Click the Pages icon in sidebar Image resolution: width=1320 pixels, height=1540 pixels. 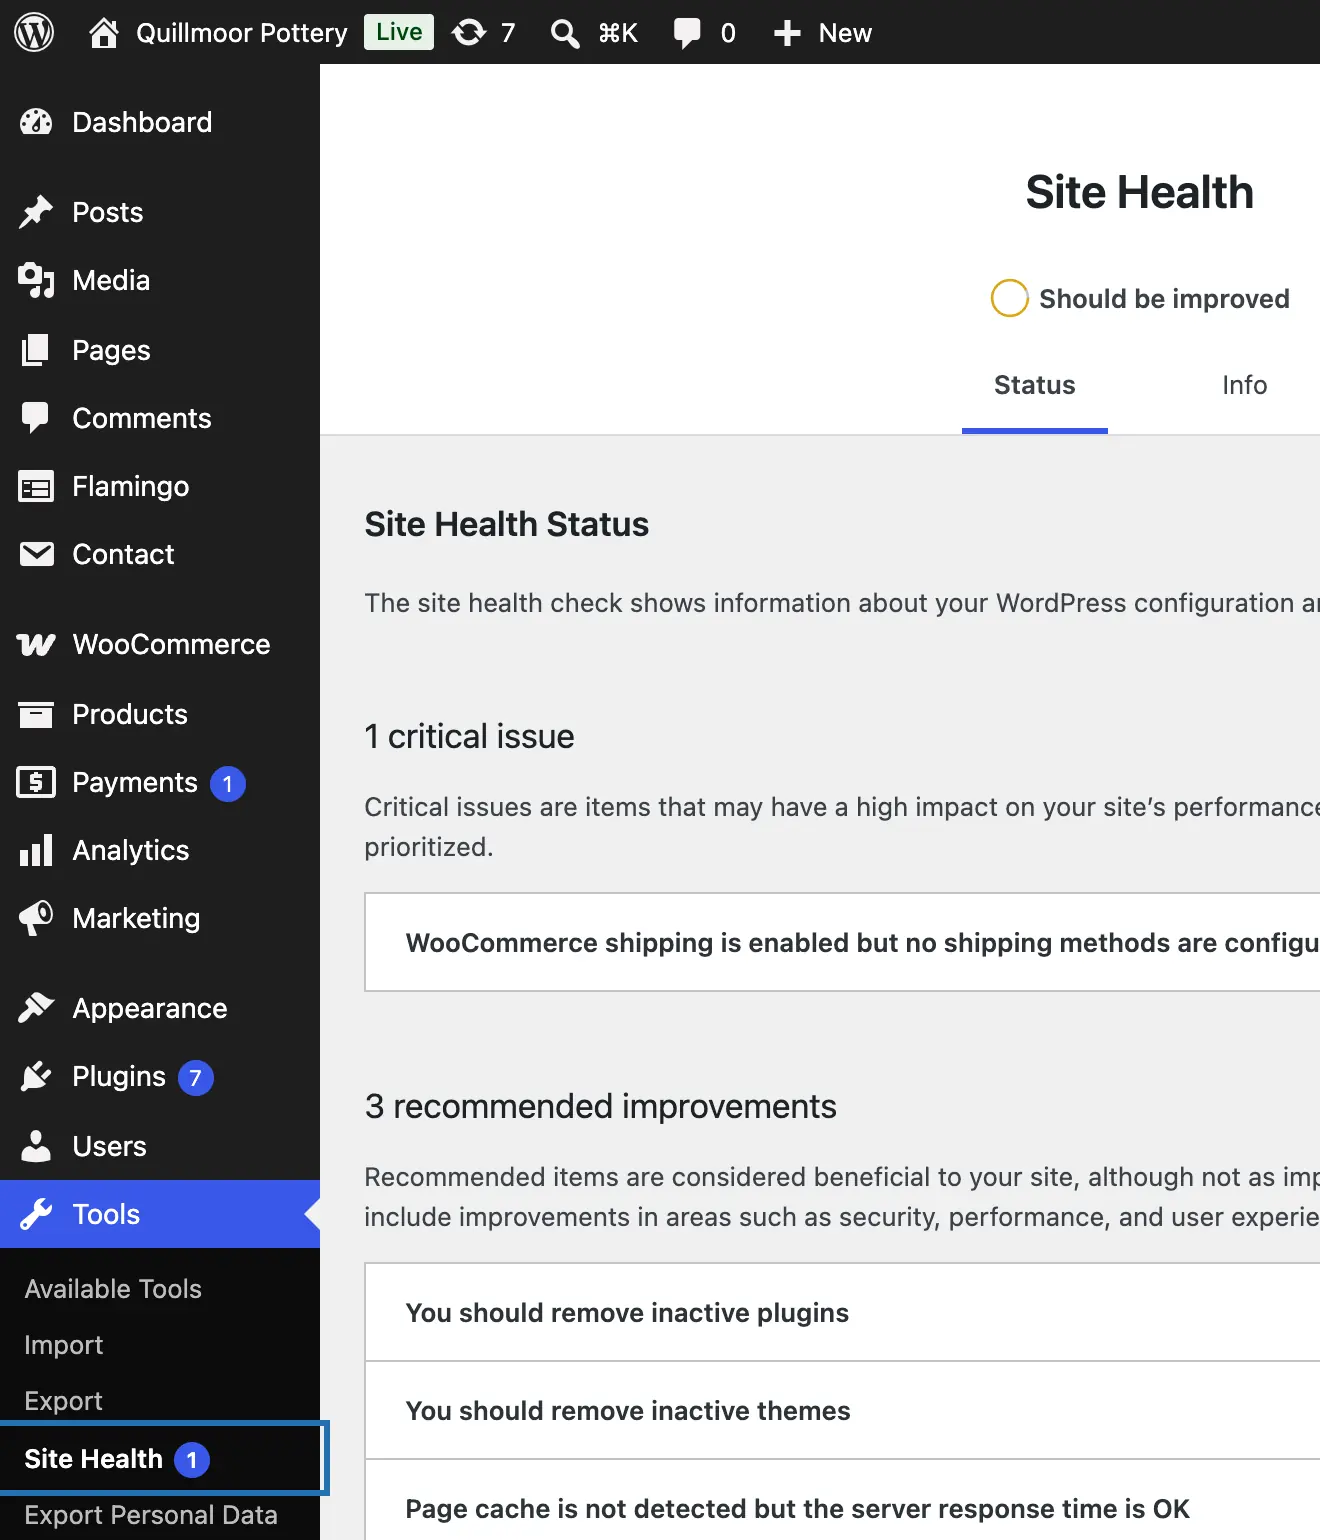click(36, 350)
